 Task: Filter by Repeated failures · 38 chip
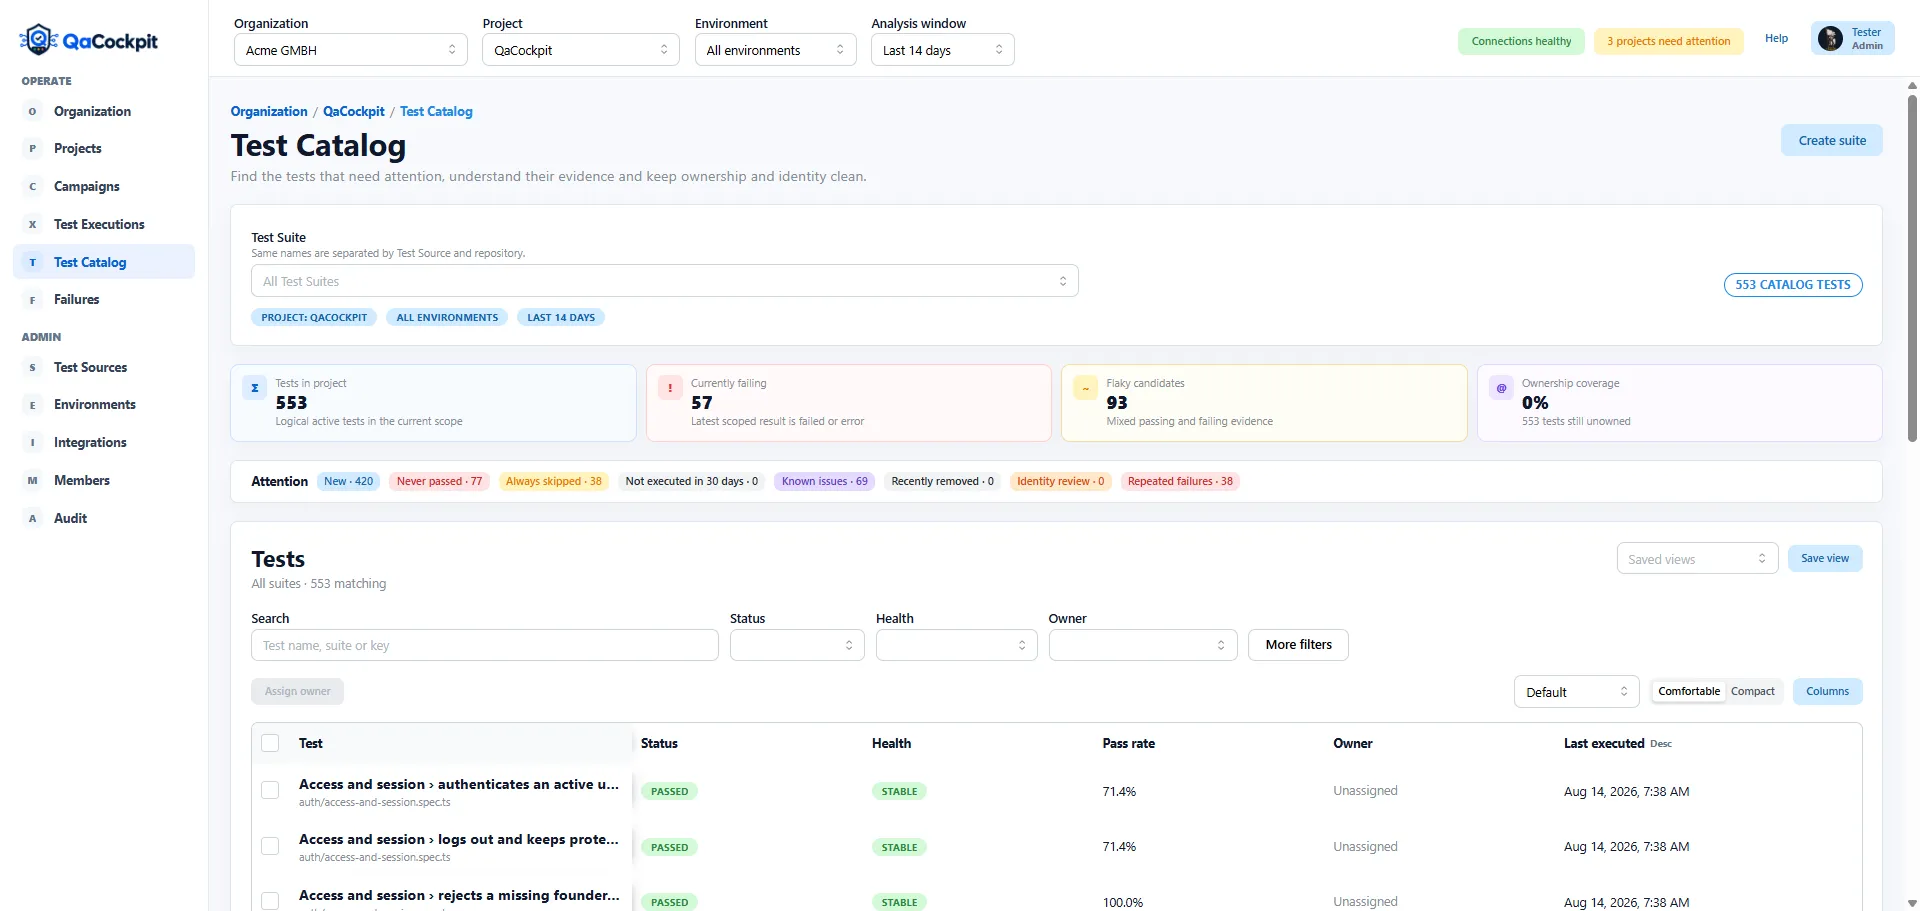[1180, 481]
